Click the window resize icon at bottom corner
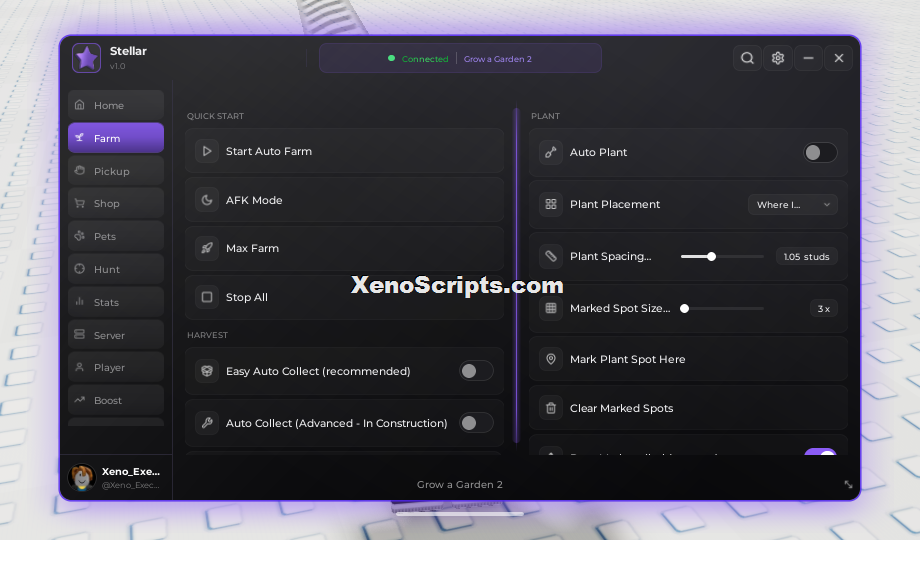Screen dimensions: 920x570 coord(848,484)
